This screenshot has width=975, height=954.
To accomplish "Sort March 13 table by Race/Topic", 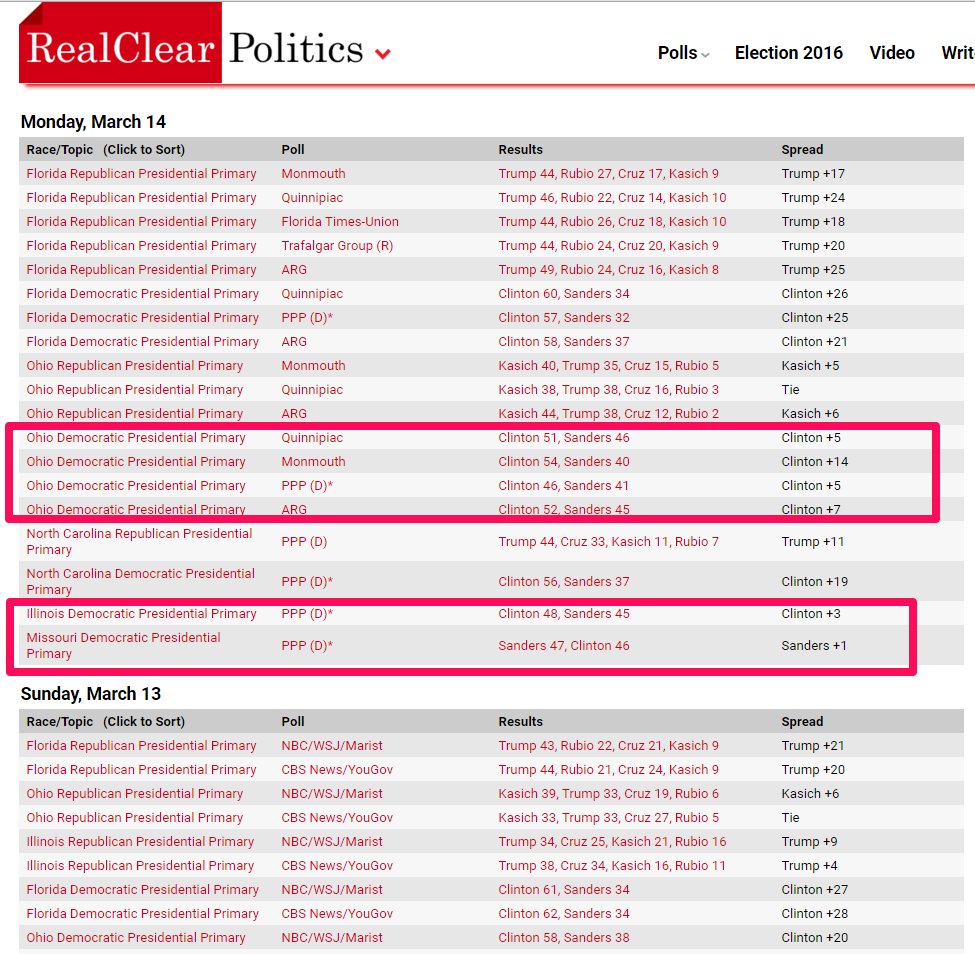I will click(106, 721).
